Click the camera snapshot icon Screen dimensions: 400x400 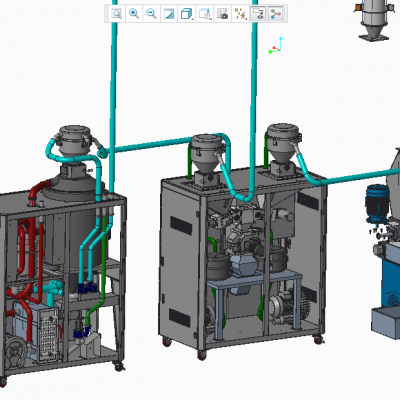[222, 14]
